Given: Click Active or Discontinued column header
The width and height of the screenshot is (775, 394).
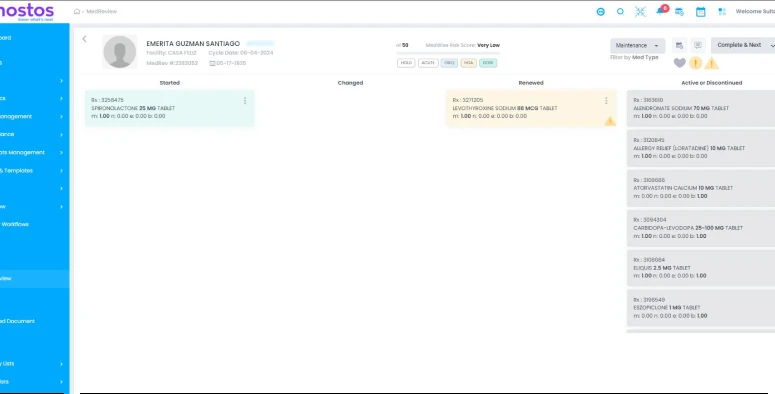Looking at the screenshot, I should point(711,83).
